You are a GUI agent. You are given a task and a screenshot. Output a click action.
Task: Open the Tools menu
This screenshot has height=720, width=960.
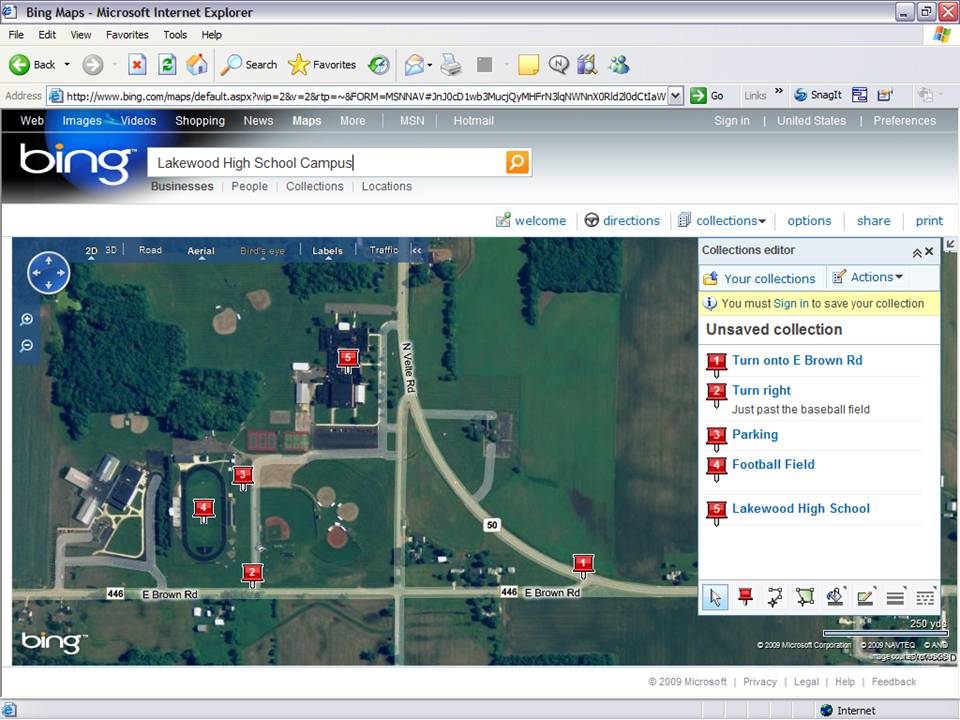click(x=174, y=35)
